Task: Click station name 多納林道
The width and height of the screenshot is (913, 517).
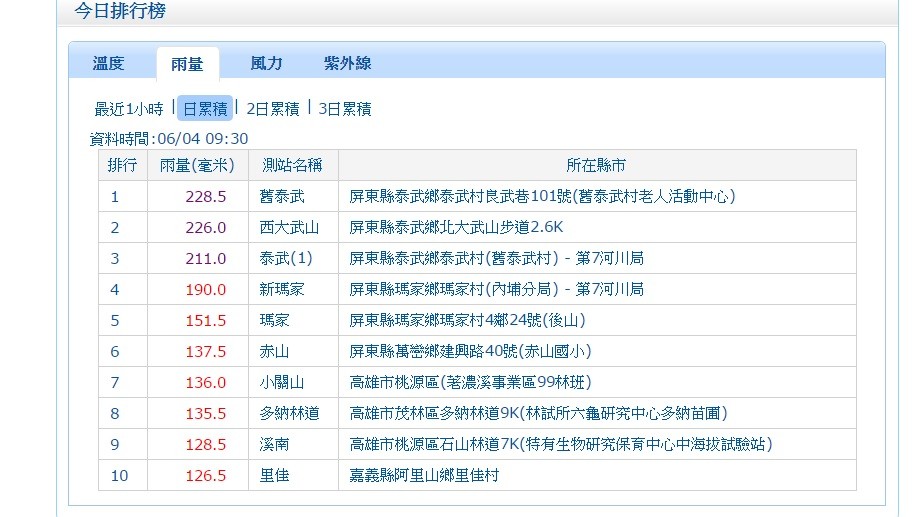Action: [x=289, y=413]
